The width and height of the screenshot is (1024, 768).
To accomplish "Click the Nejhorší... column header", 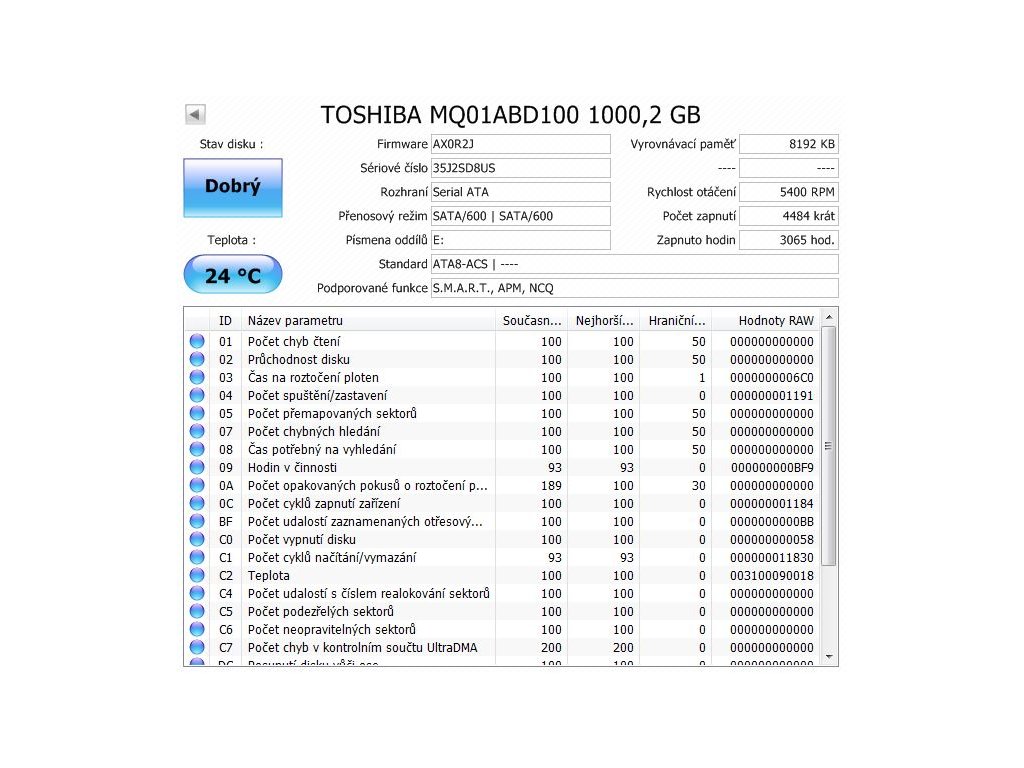I will [604, 321].
